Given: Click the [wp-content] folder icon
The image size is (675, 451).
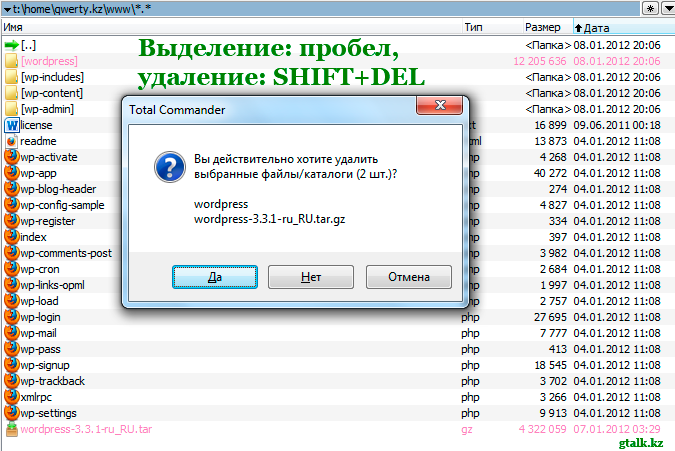Looking at the screenshot, I should coord(12,93).
